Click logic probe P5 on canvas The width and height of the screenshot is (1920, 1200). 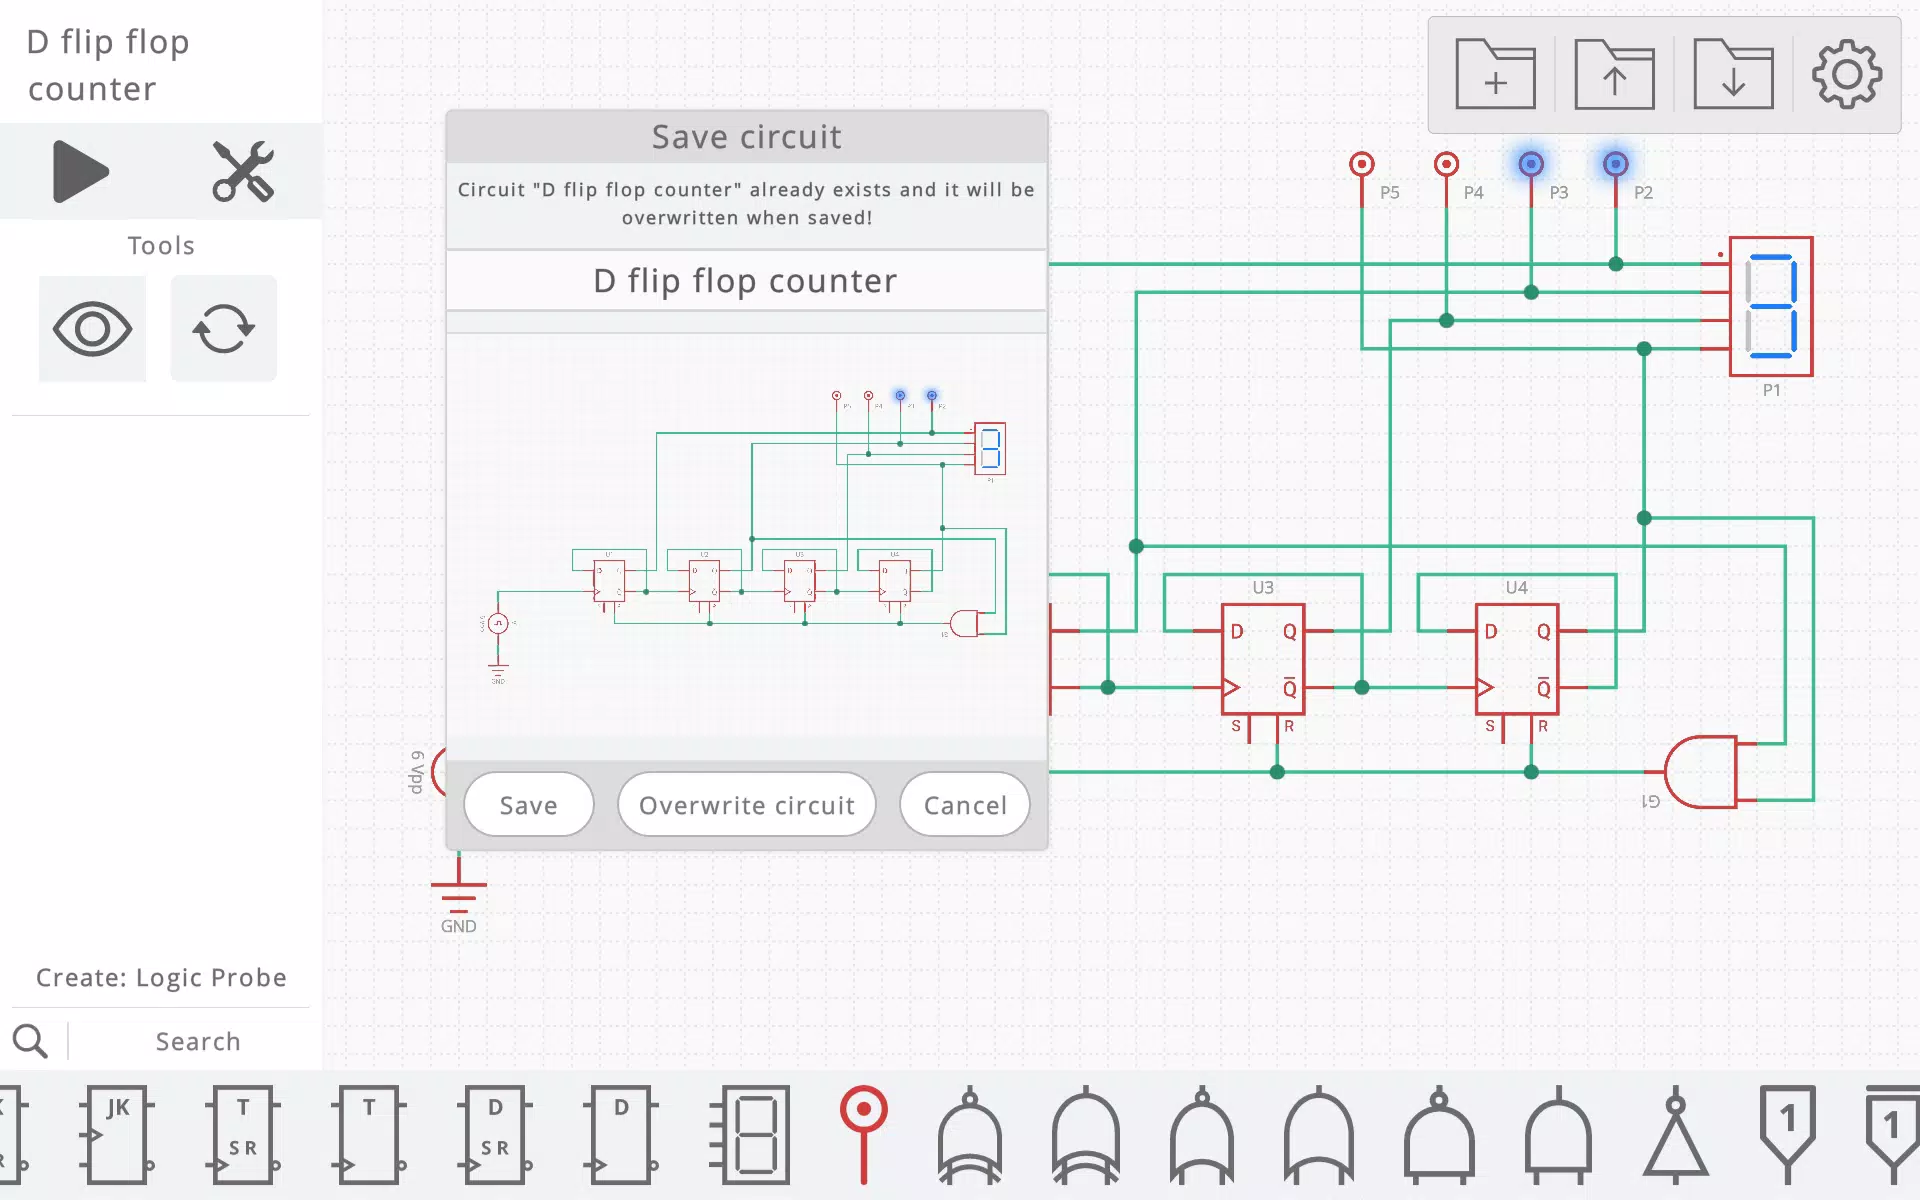[x=1362, y=164]
